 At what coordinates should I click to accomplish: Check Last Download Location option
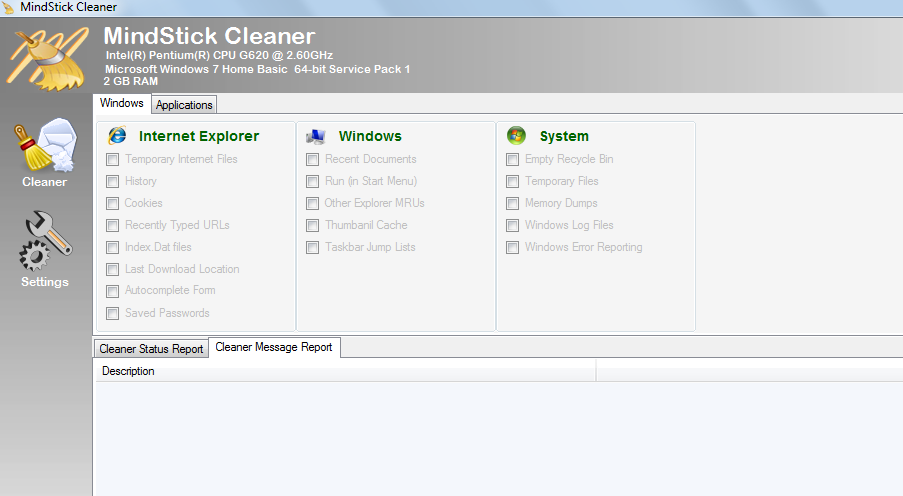pyautogui.click(x=112, y=269)
